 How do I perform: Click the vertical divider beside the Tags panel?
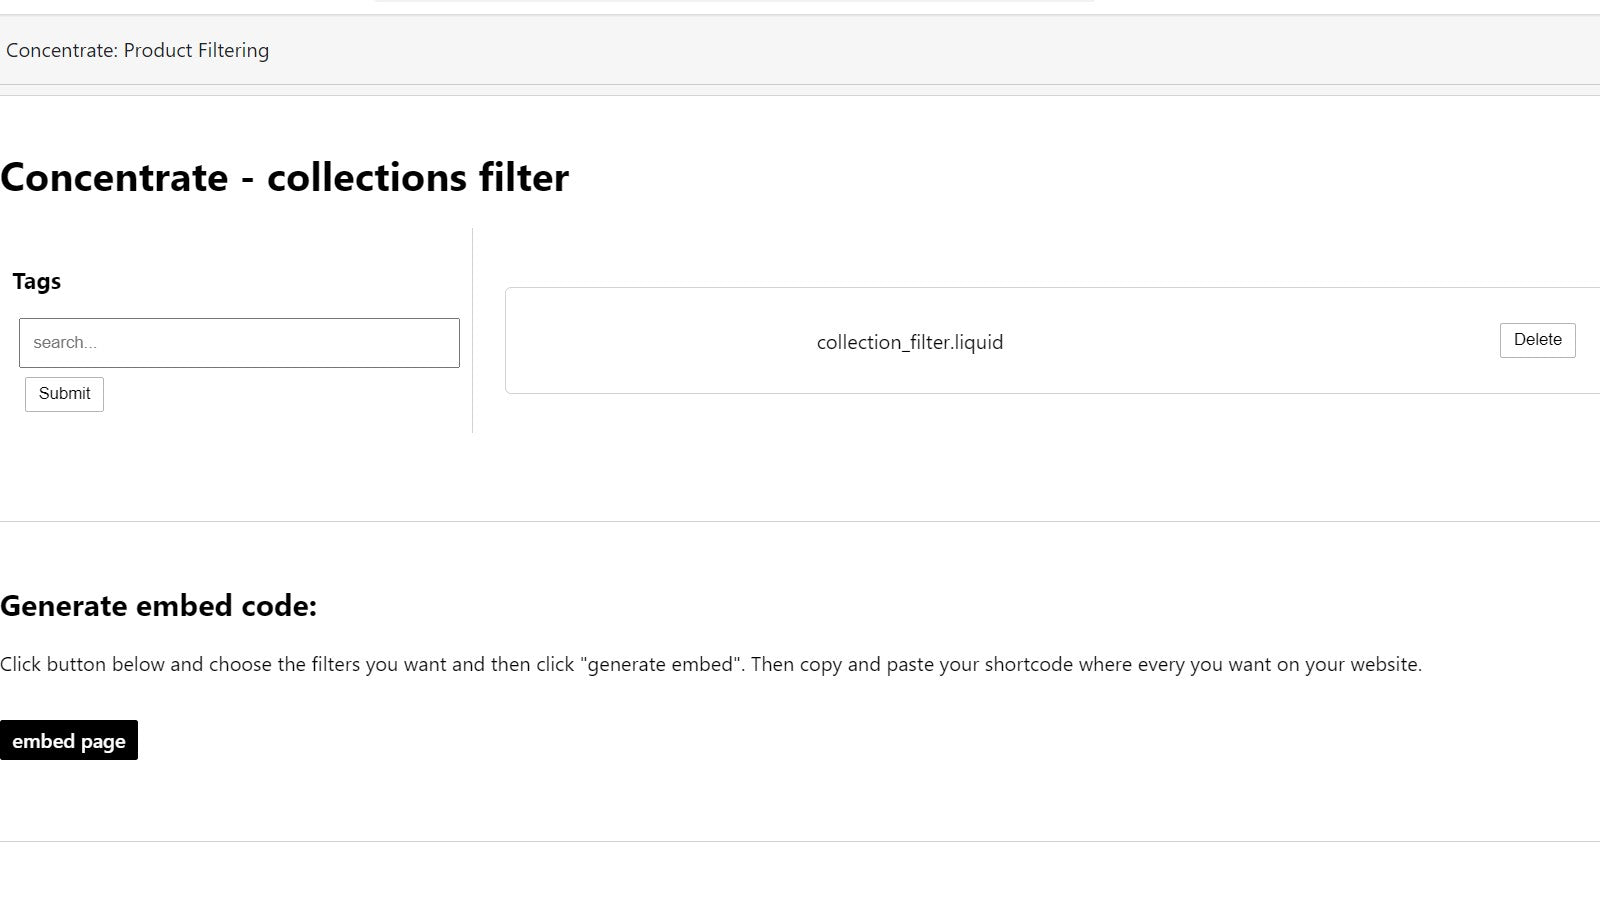(472, 330)
